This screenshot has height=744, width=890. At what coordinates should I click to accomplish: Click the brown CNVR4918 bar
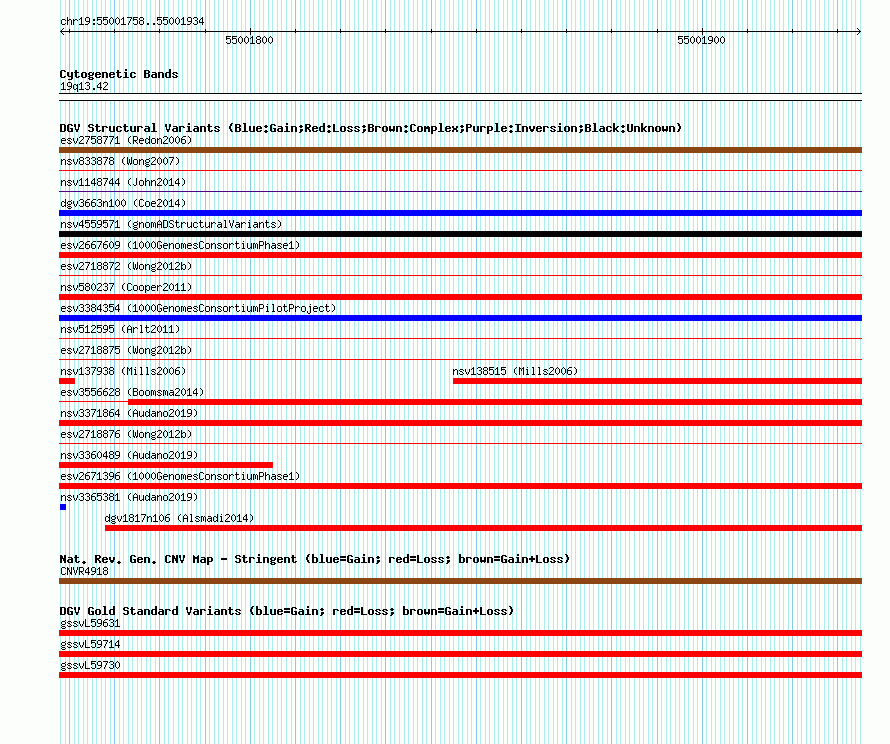tap(460, 581)
